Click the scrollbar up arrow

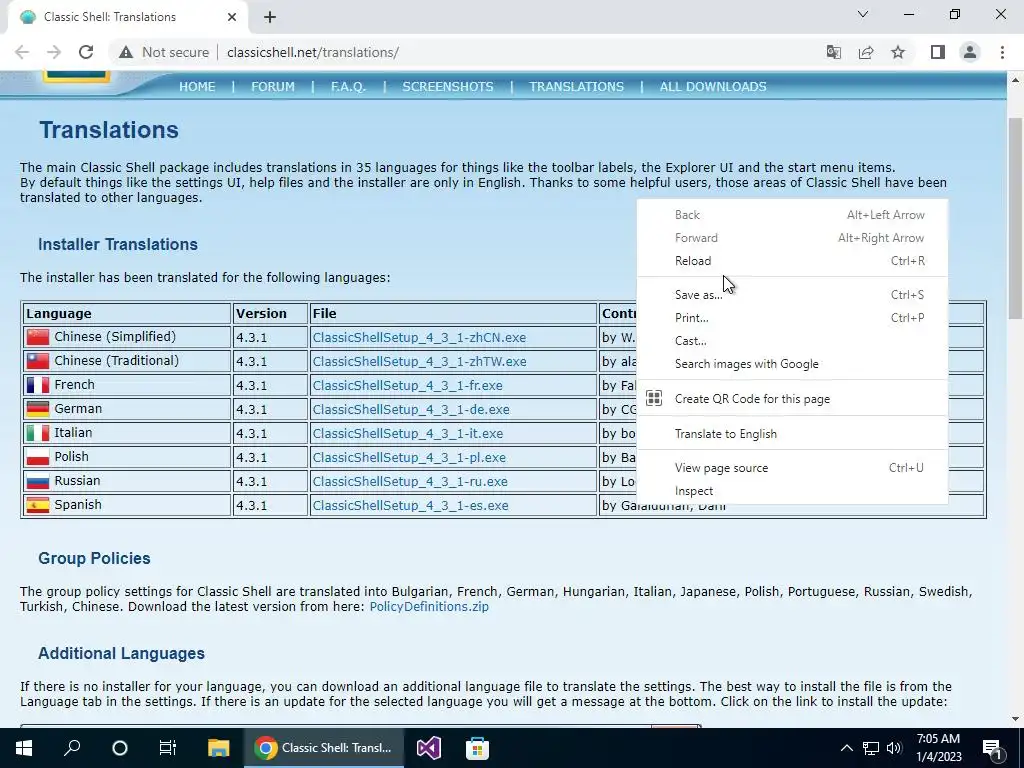click(1015, 80)
